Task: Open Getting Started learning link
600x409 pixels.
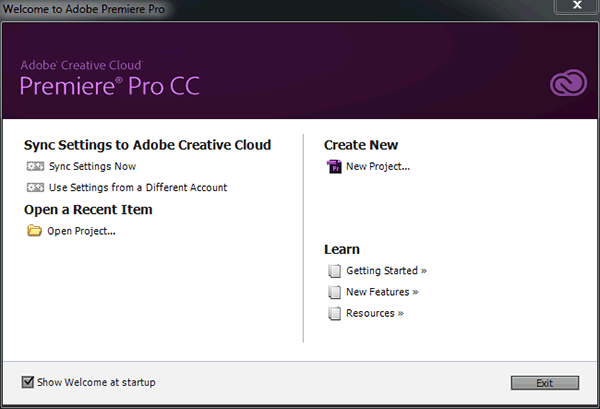Action: [x=386, y=271]
